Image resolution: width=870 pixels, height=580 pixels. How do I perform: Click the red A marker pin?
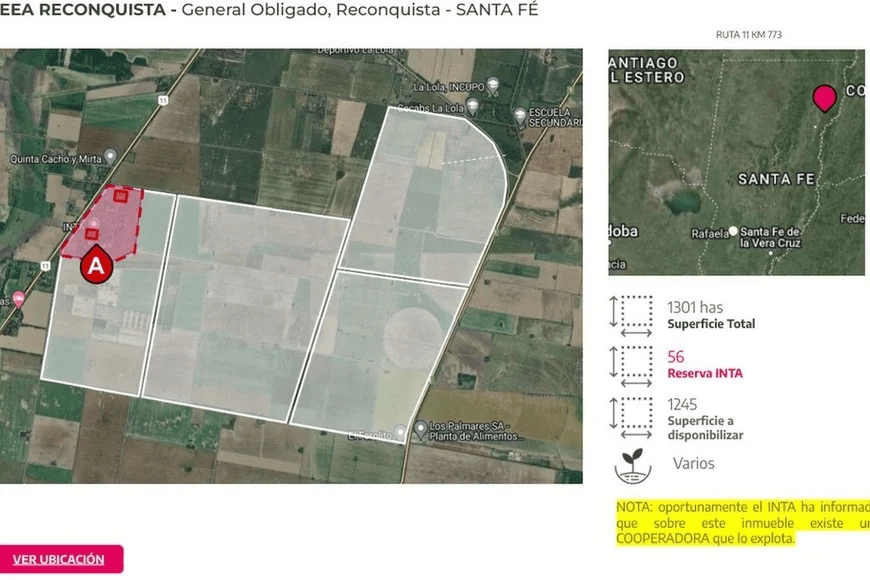pyautogui.click(x=96, y=265)
